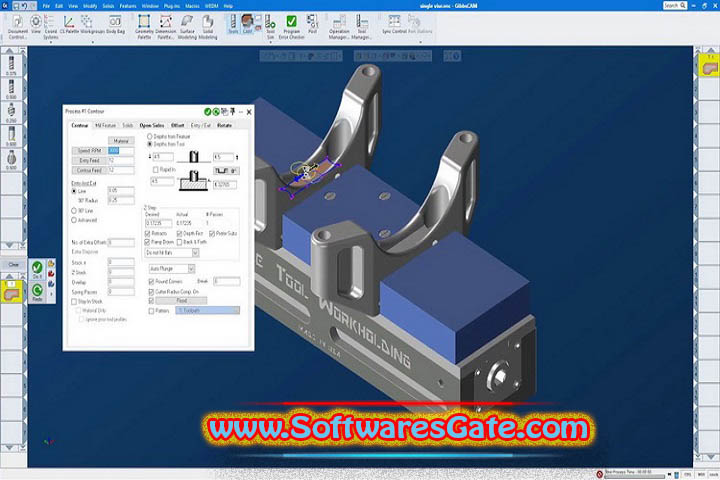
Task: Toggle the Tools list icon
Action: (x=233, y=24)
